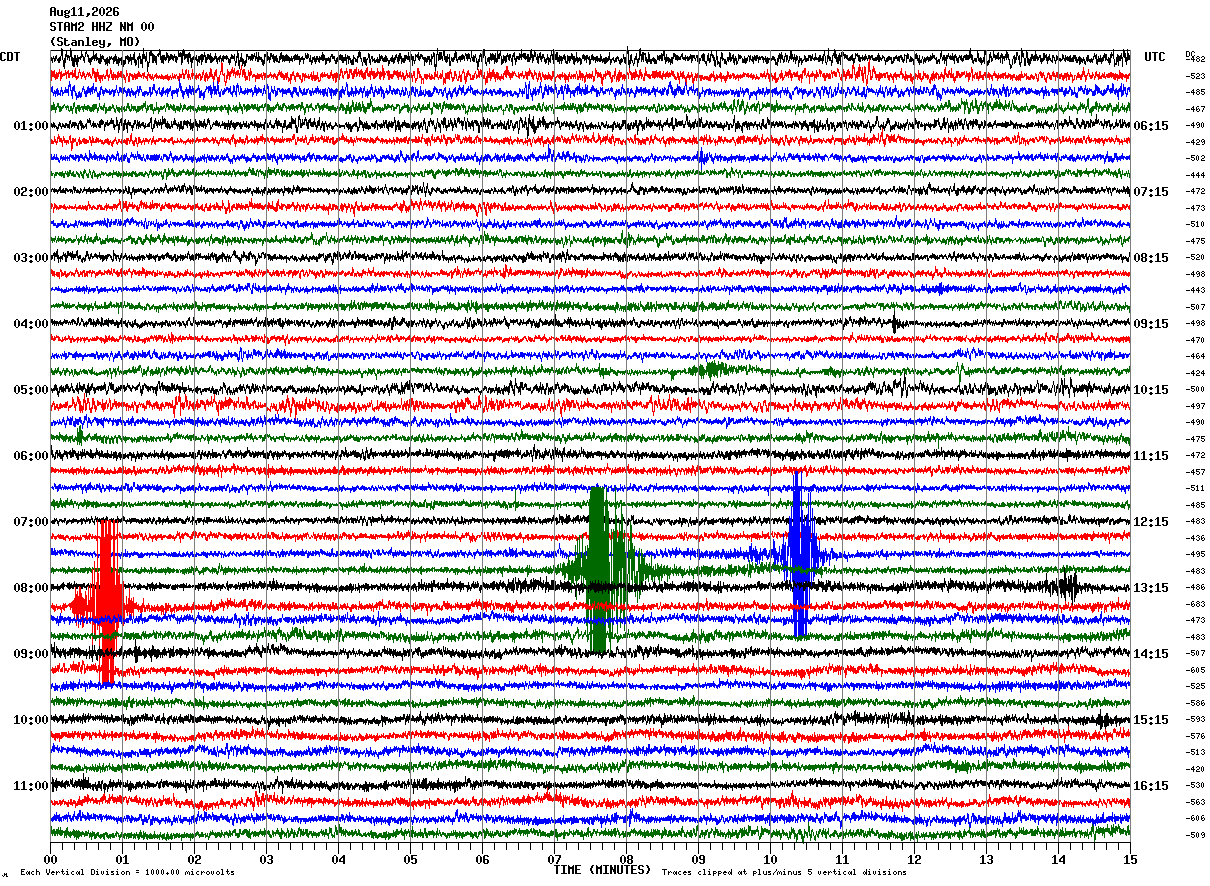Viewport: 1210px width, 886px height.
Task: Select the 03:00 CDT row label
Action: [x=31, y=258]
